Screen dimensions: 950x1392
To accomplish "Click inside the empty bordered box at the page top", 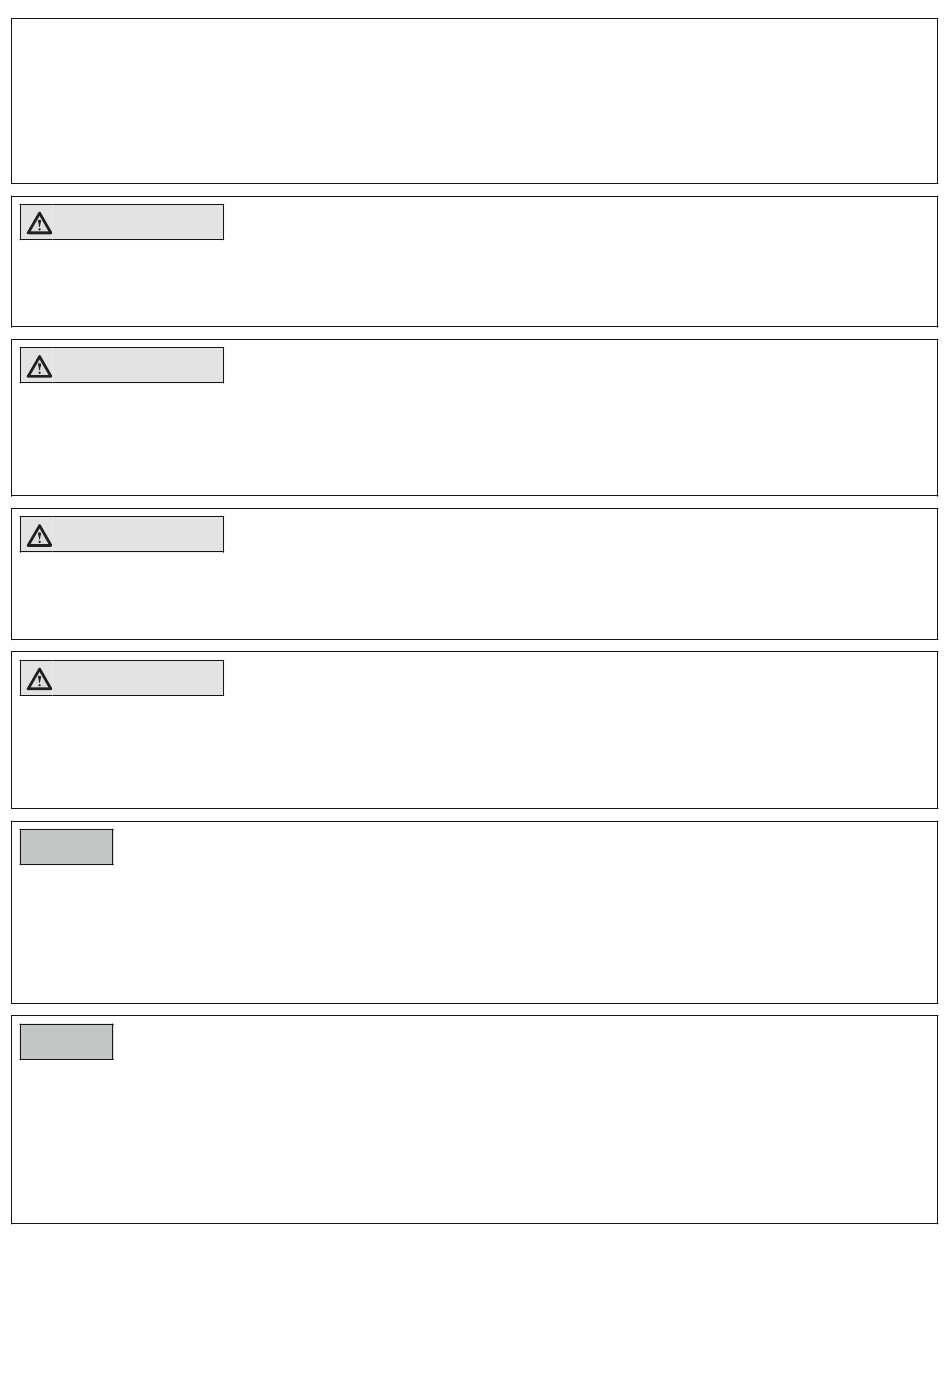I will tap(474, 100).
